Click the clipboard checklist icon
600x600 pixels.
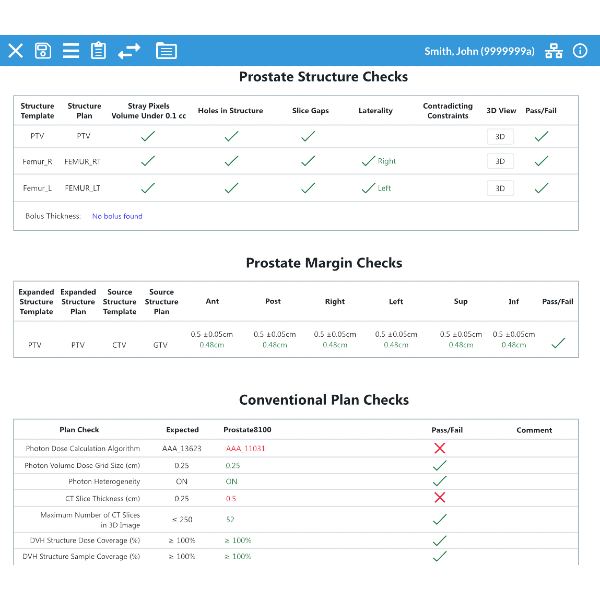pyautogui.click(x=98, y=51)
